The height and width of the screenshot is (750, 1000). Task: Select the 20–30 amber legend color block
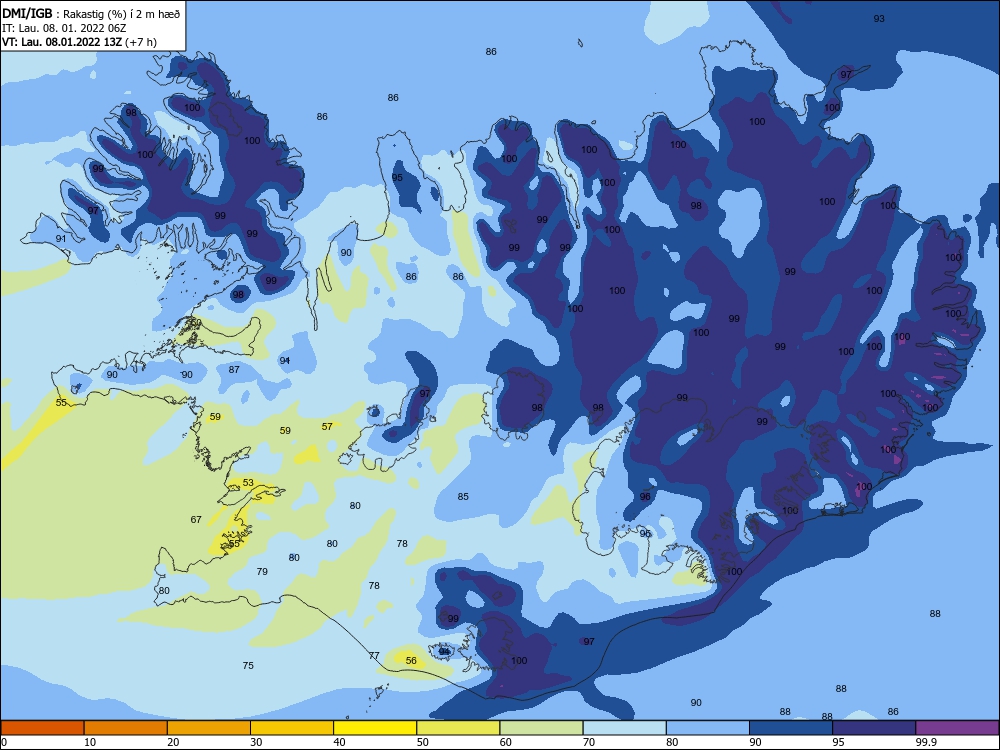click(209, 728)
